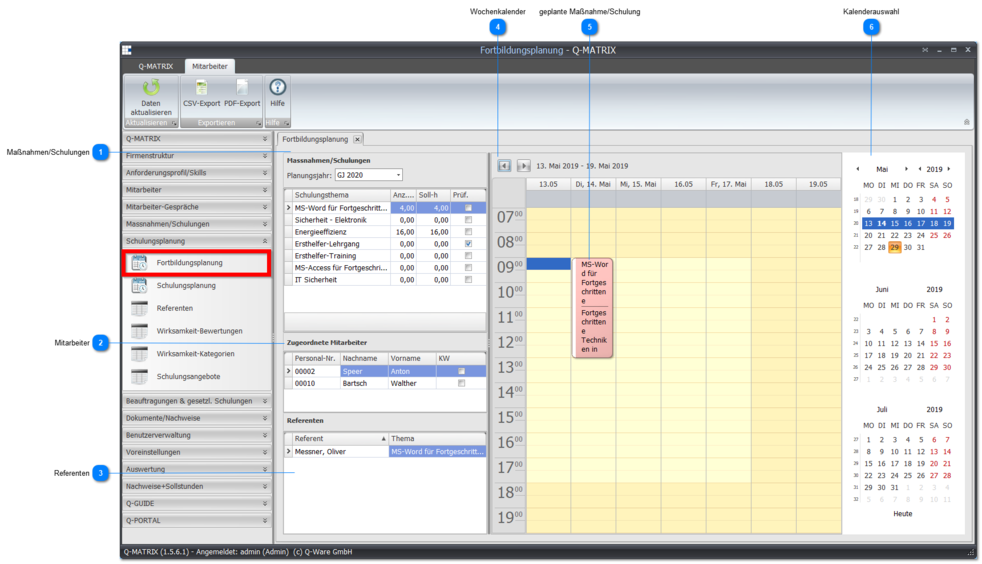Sort by the Referent column header
The height and width of the screenshot is (564, 982).
340,439
